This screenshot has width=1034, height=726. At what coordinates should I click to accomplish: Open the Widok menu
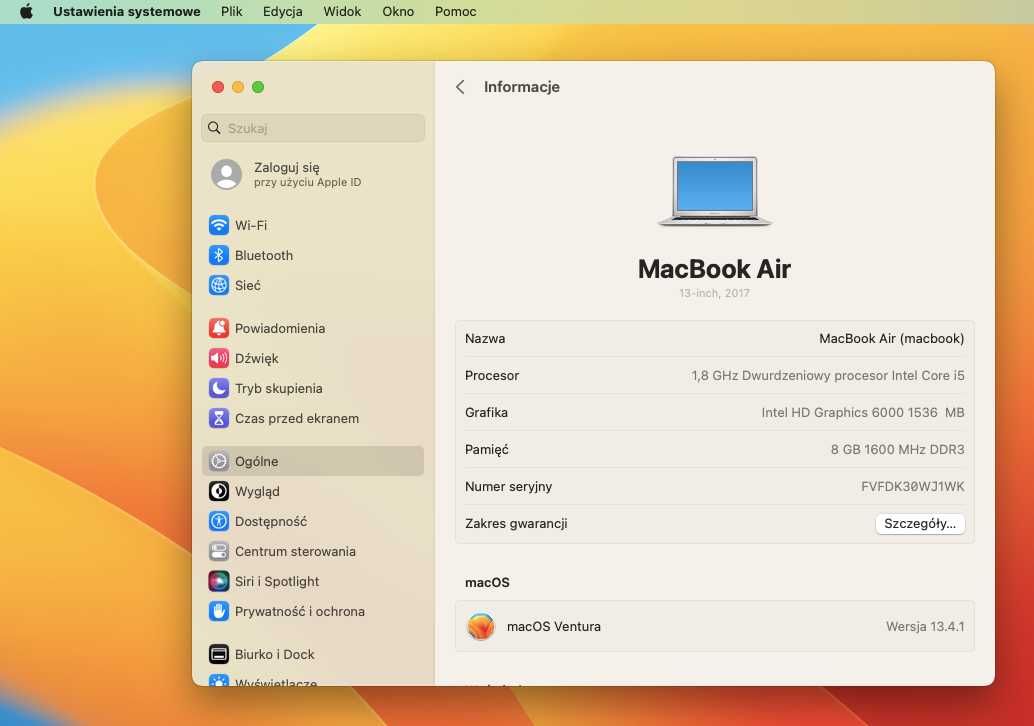click(342, 11)
